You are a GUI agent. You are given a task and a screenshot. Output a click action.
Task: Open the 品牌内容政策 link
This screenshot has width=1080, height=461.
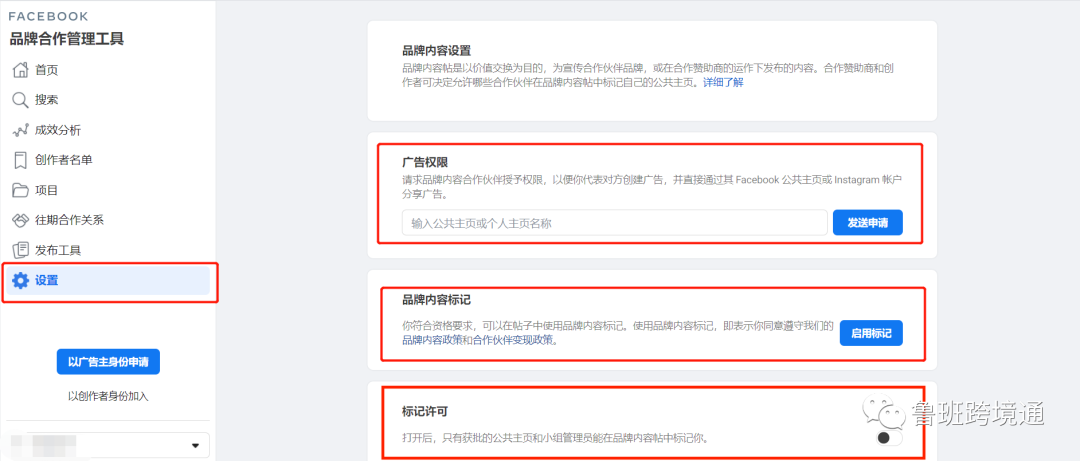433,340
